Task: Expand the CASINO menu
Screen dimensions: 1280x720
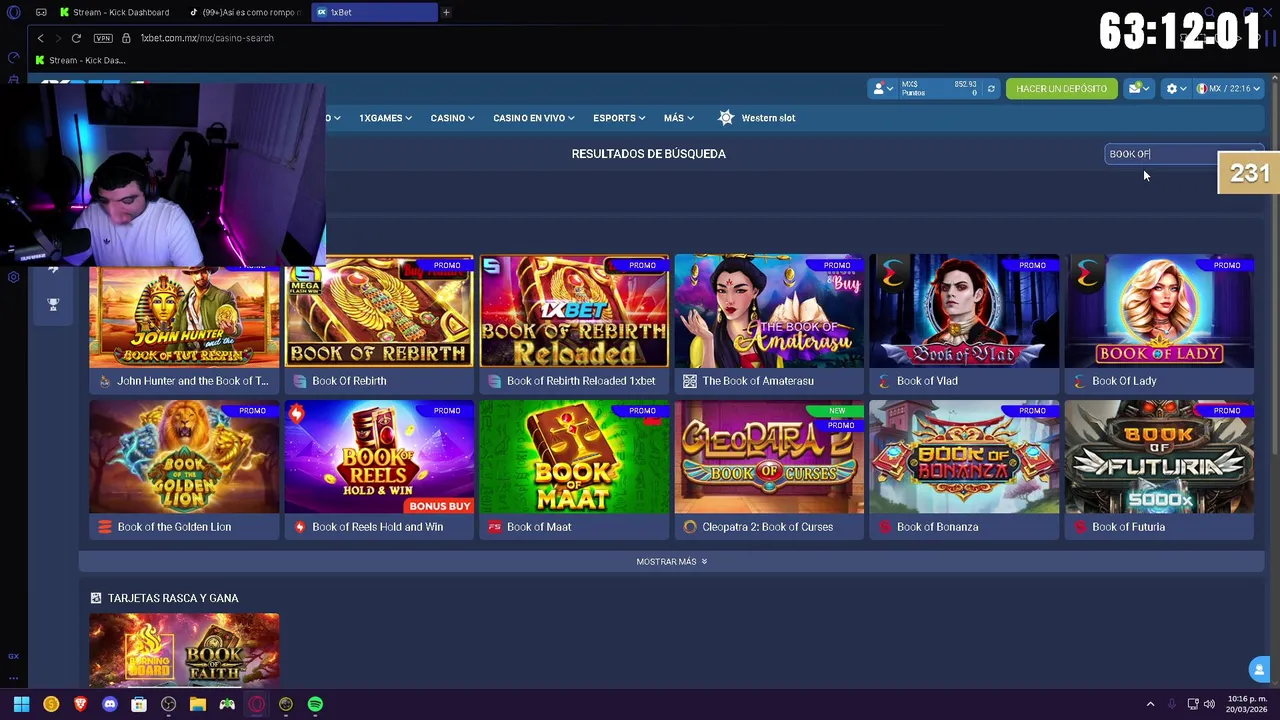Action: pyautogui.click(x=452, y=118)
